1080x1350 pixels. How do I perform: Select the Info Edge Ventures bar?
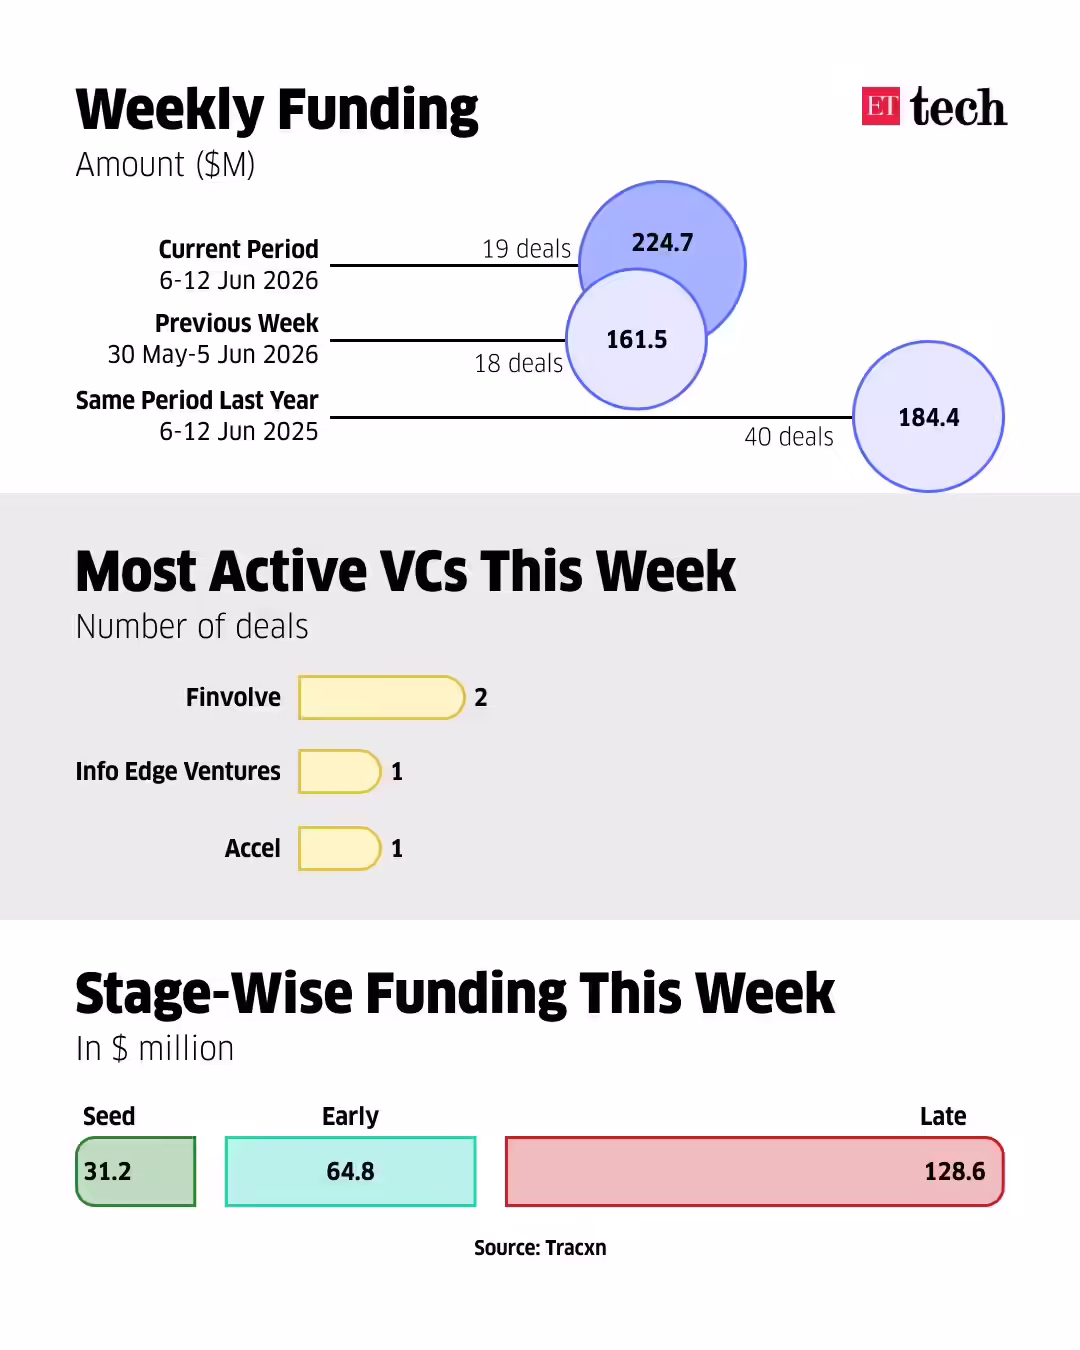click(340, 772)
